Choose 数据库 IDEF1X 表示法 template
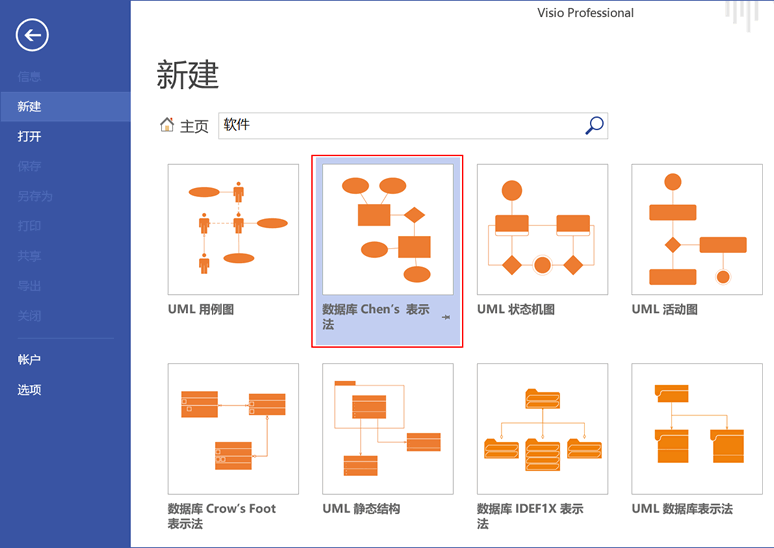The width and height of the screenshot is (774, 548). [542, 429]
